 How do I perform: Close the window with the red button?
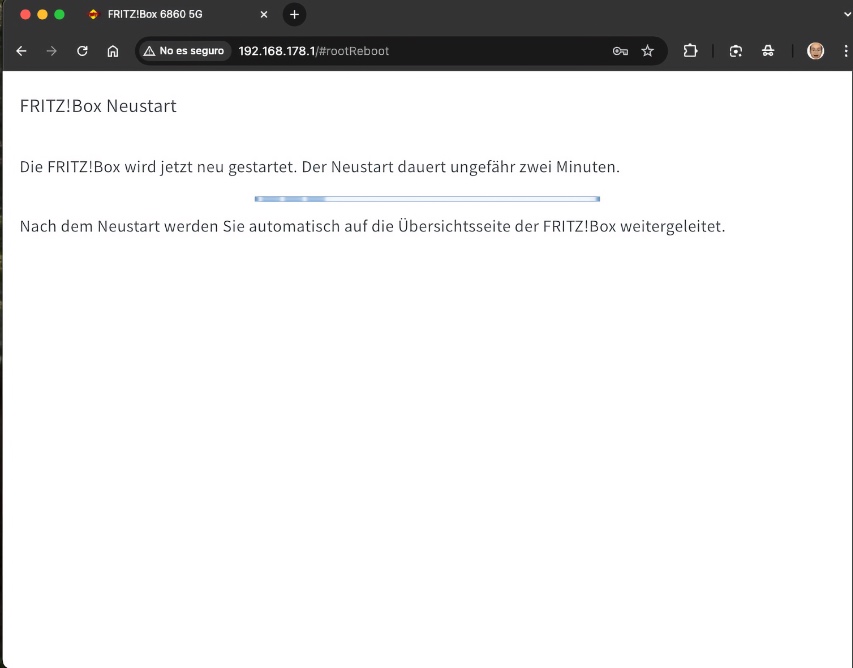click(25, 15)
